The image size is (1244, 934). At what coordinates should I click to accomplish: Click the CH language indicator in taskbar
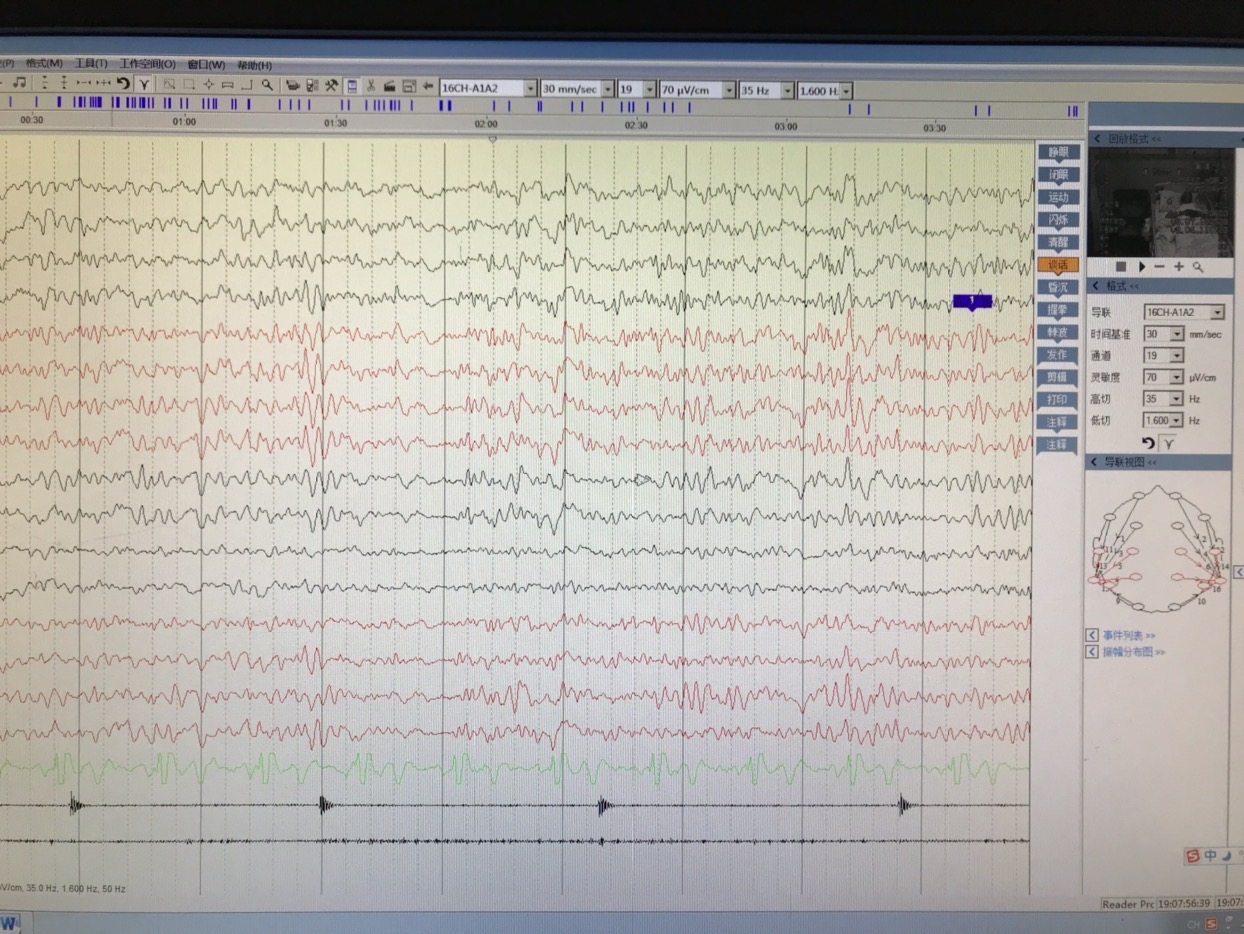tap(1193, 924)
